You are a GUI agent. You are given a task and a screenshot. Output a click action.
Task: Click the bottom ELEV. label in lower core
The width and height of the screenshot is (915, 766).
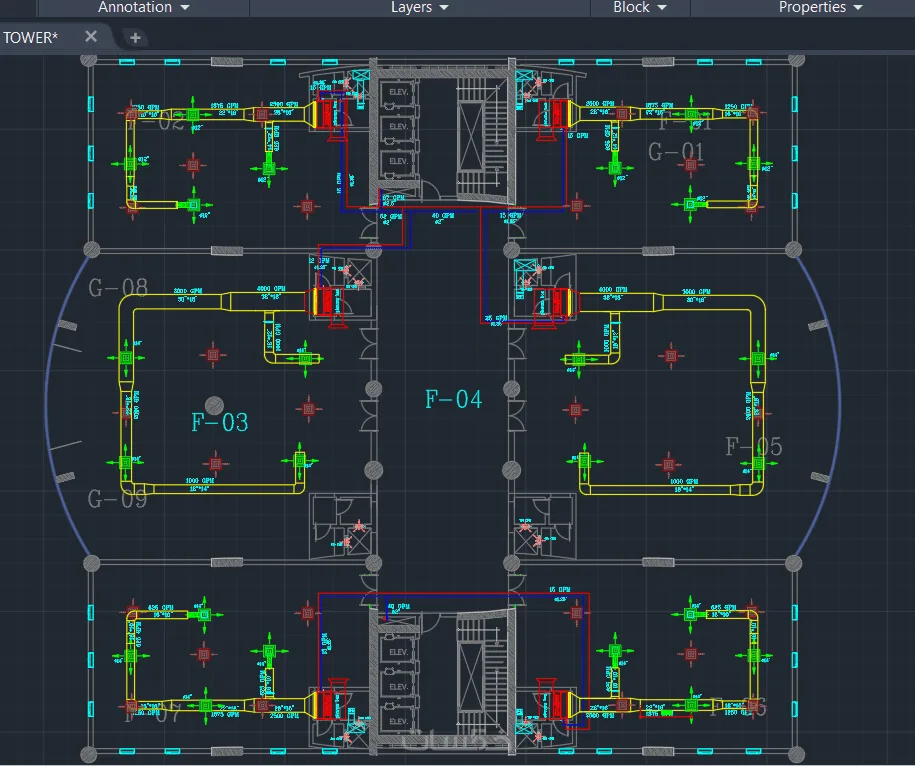tap(399, 721)
